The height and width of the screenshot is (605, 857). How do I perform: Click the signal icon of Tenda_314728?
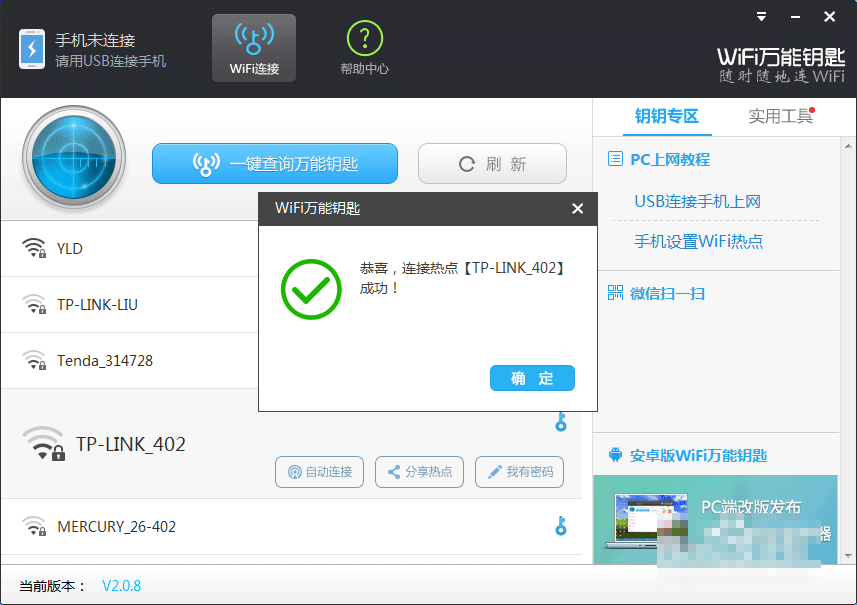coord(33,360)
